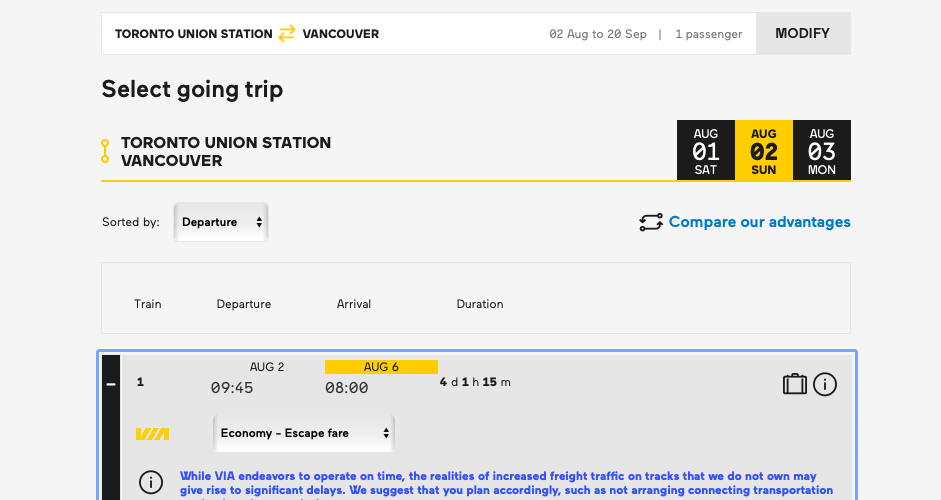
Task: Click the compare arrows icon
Action: click(651, 222)
